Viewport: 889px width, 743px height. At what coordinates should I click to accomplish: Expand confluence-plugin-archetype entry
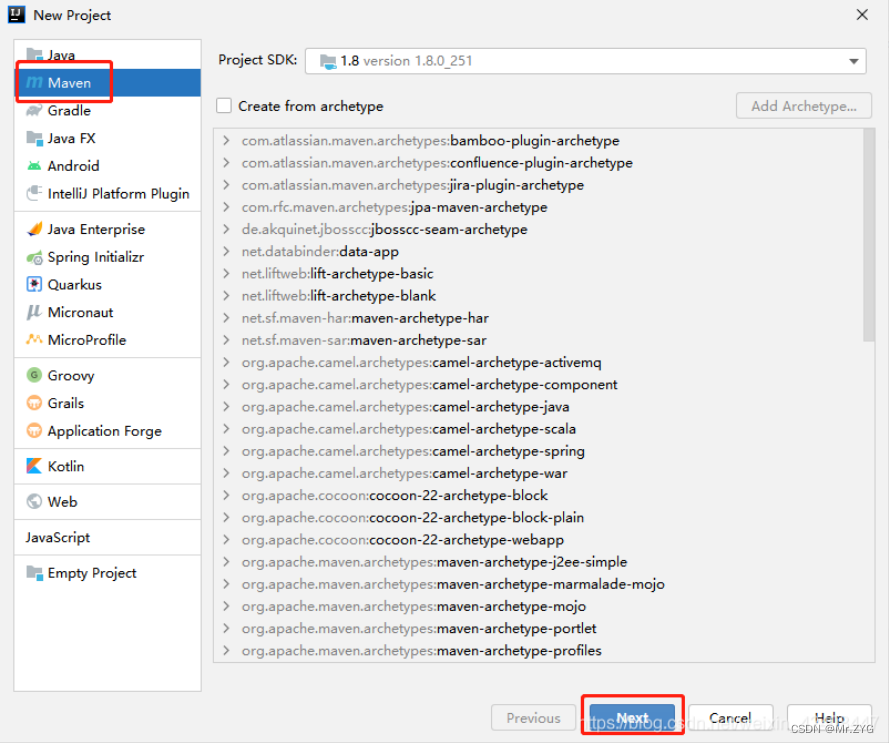(226, 163)
